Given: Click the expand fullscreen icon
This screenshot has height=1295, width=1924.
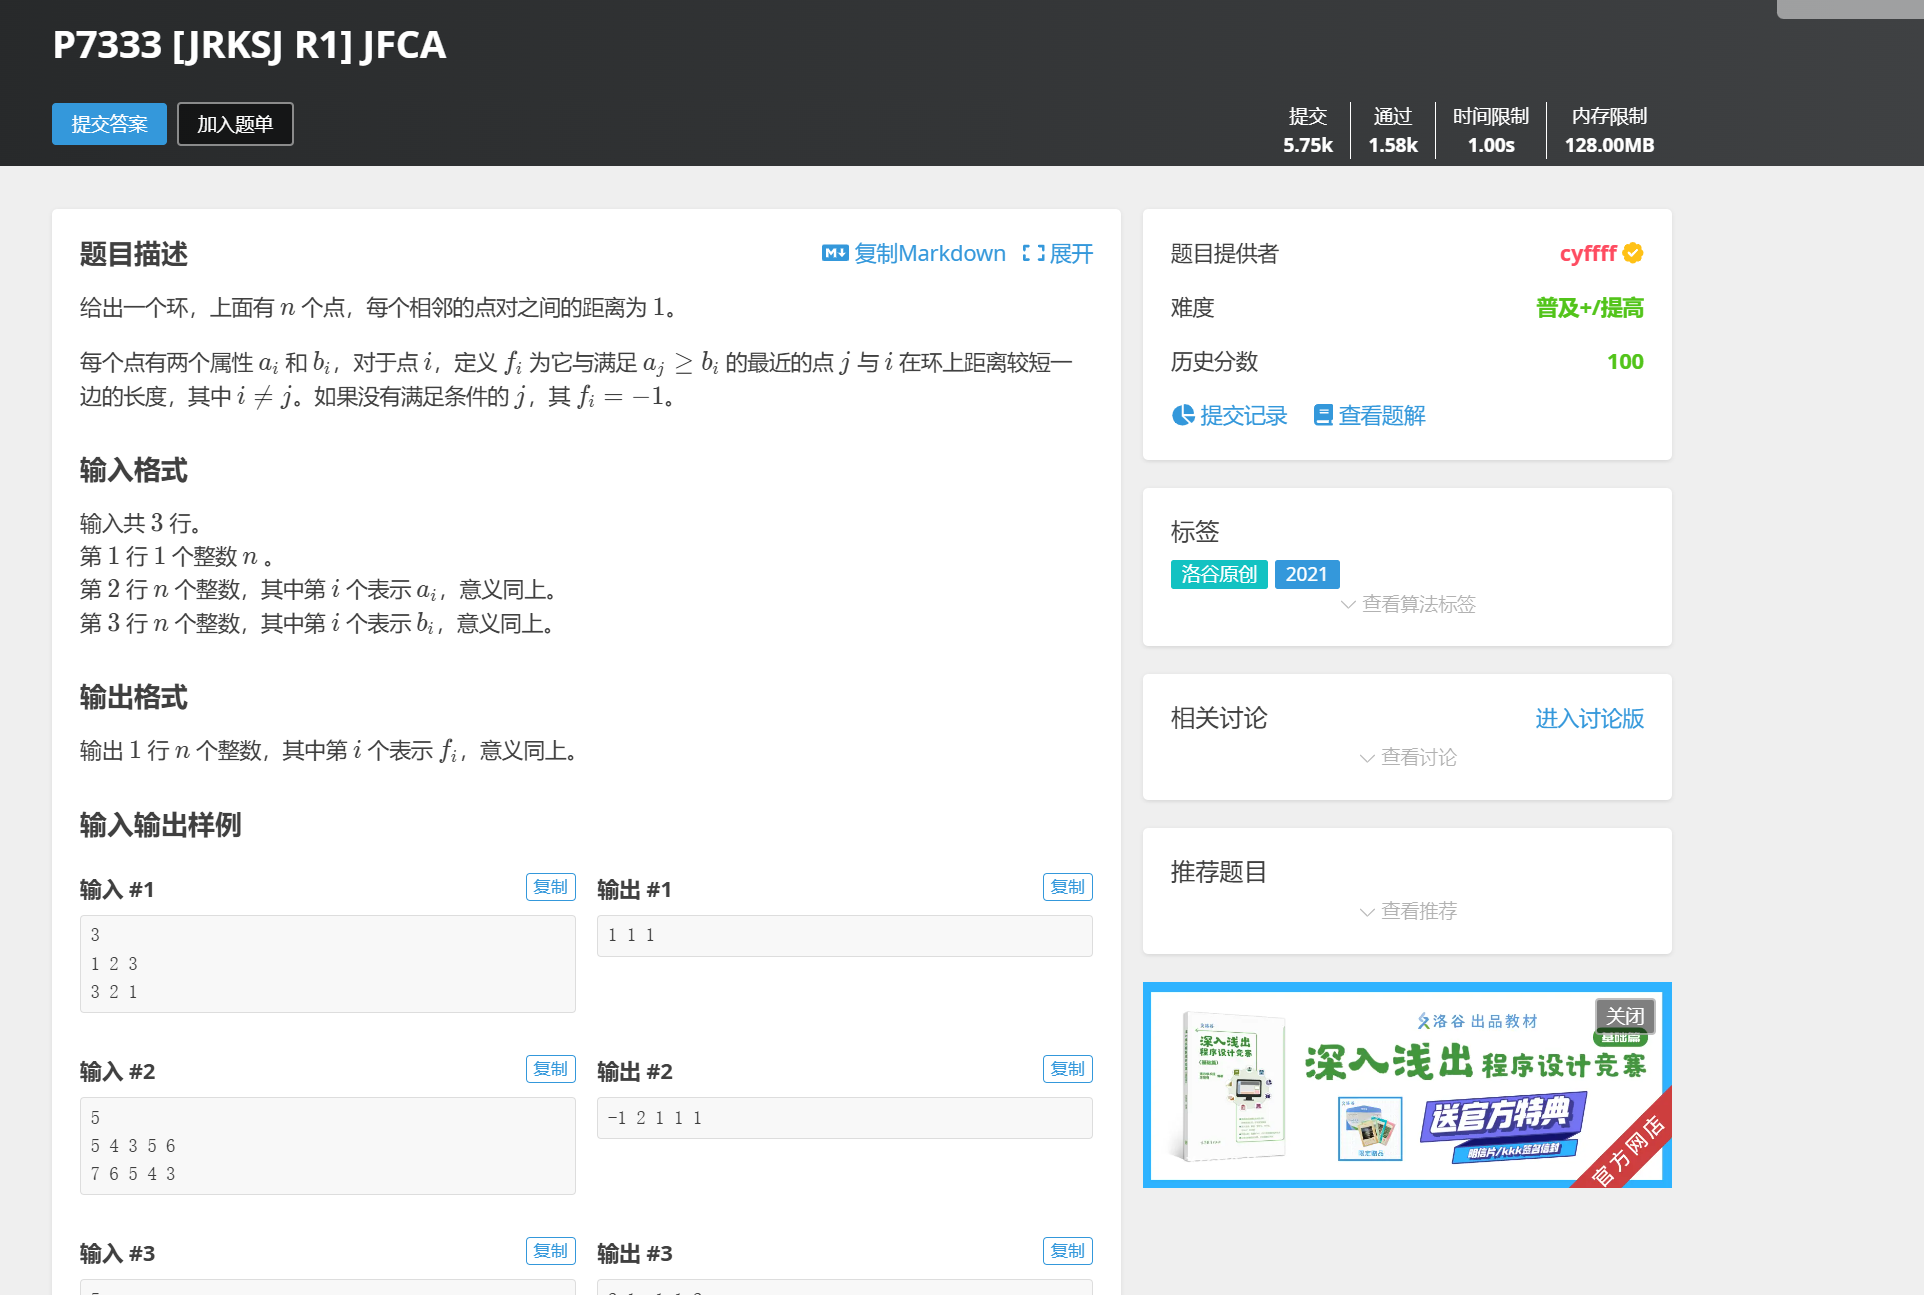Looking at the screenshot, I should click(1033, 253).
